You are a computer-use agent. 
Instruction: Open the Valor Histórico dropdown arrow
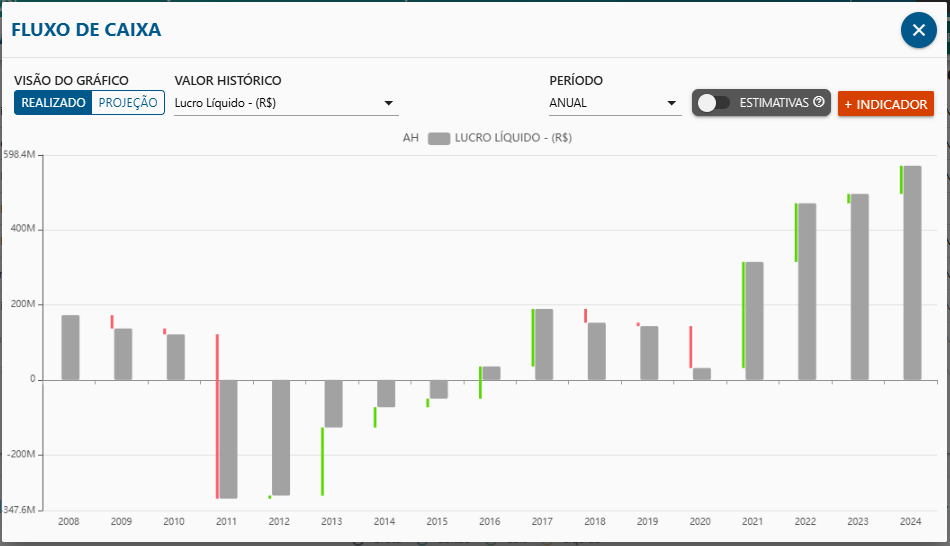coord(388,103)
